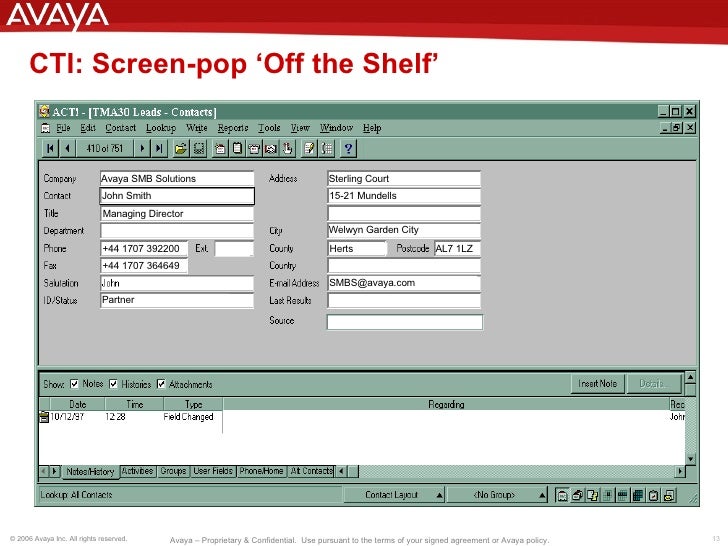
Task: Open the Window menu
Action: 336,128
